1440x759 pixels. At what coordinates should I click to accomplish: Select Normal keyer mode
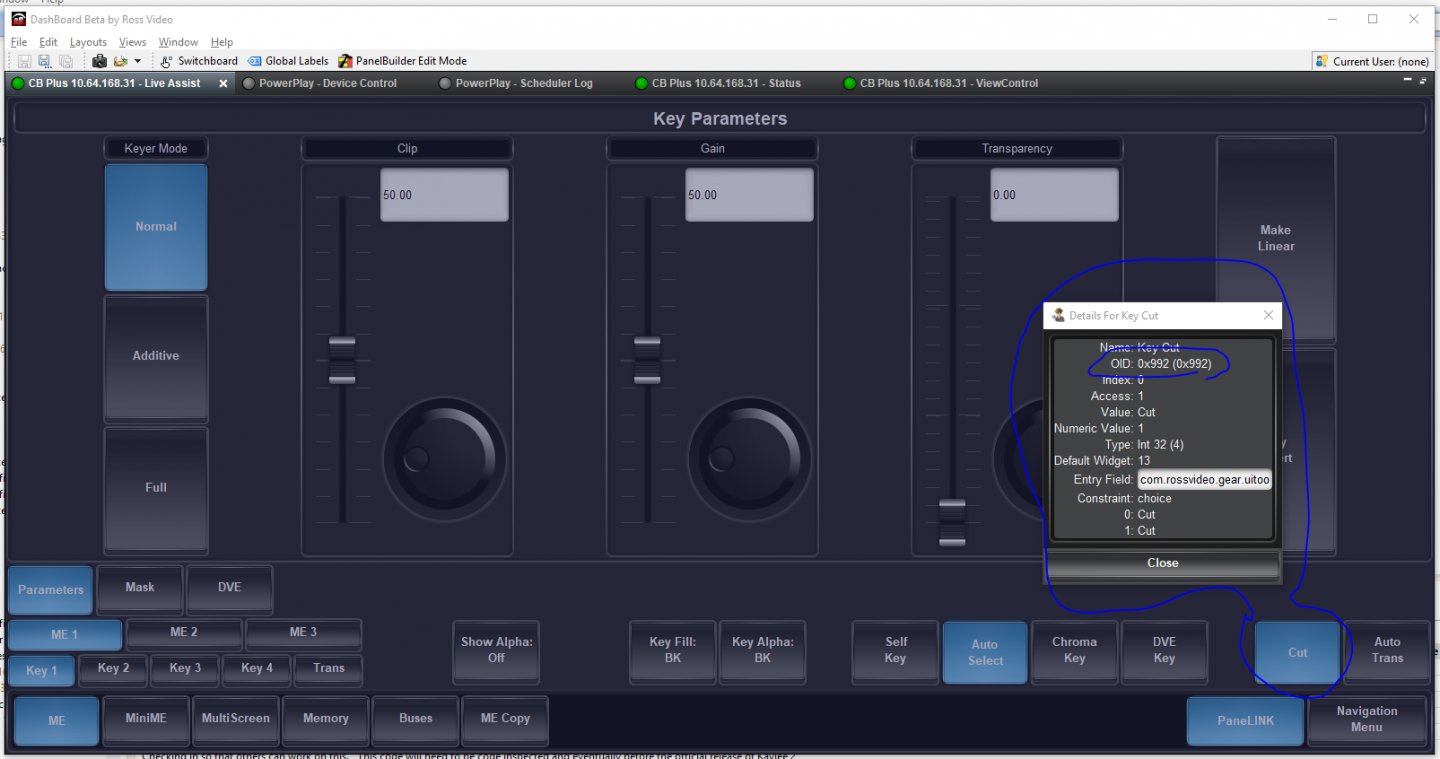point(156,227)
